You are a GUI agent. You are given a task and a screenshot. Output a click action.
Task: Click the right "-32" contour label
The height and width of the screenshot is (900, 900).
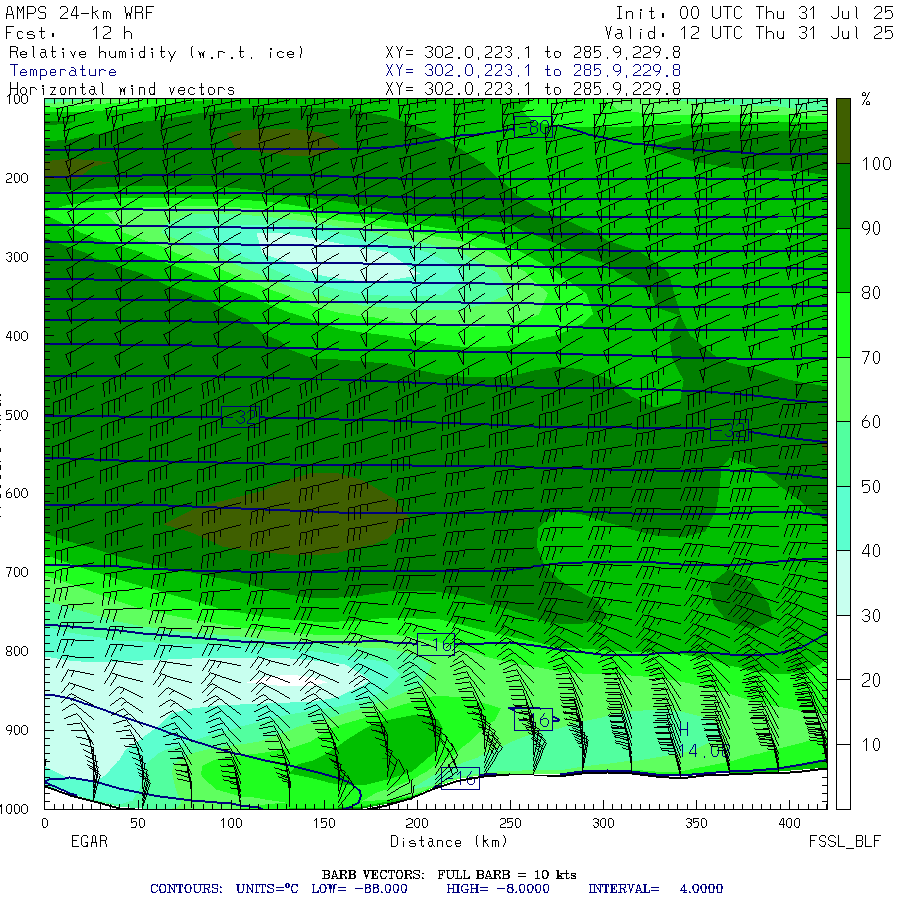coord(729,430)
